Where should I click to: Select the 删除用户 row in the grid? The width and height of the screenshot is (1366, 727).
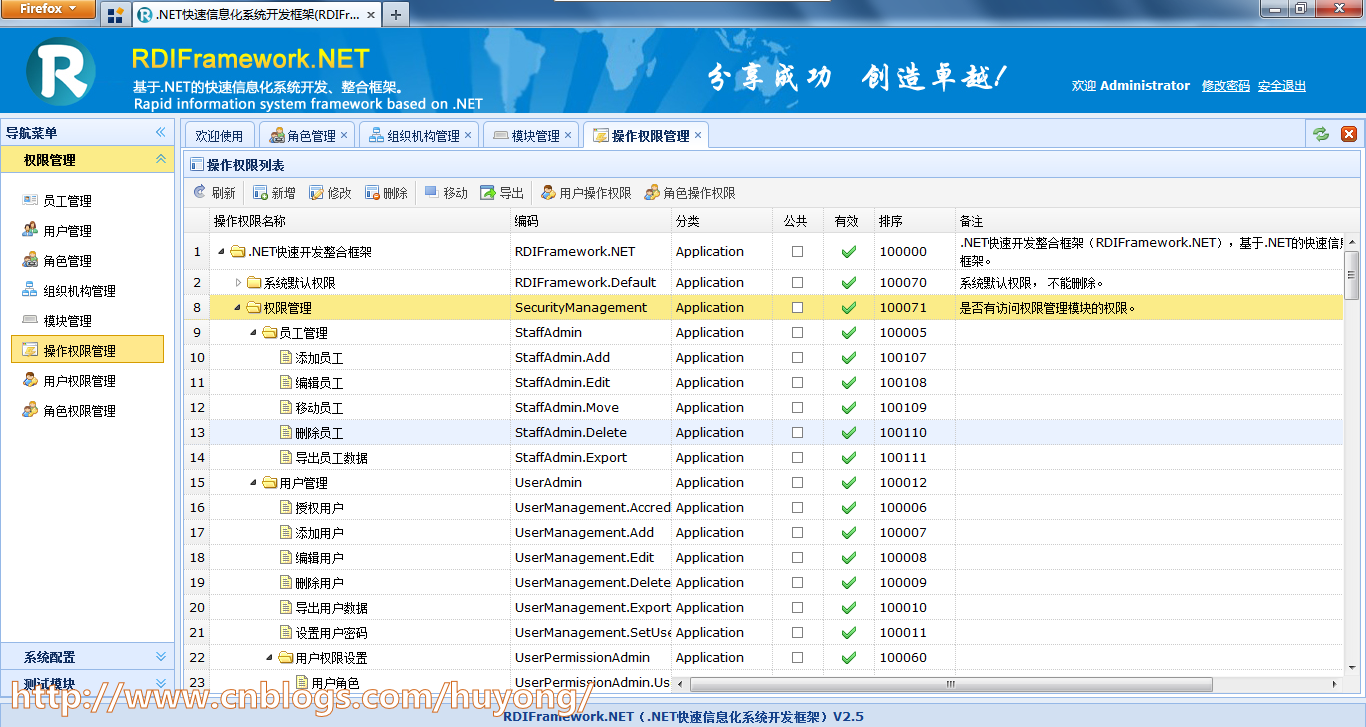pos(763,583)
